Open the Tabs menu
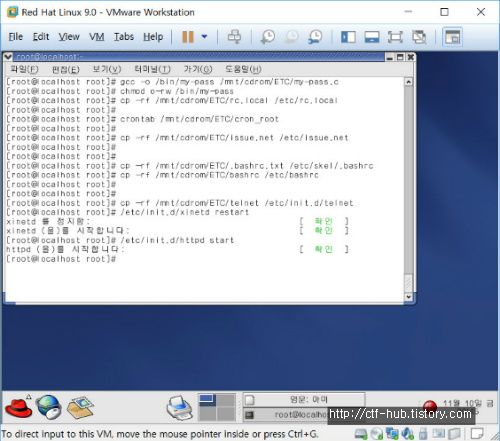The height and width of the screenshot is (441, 500). [124, 37]
